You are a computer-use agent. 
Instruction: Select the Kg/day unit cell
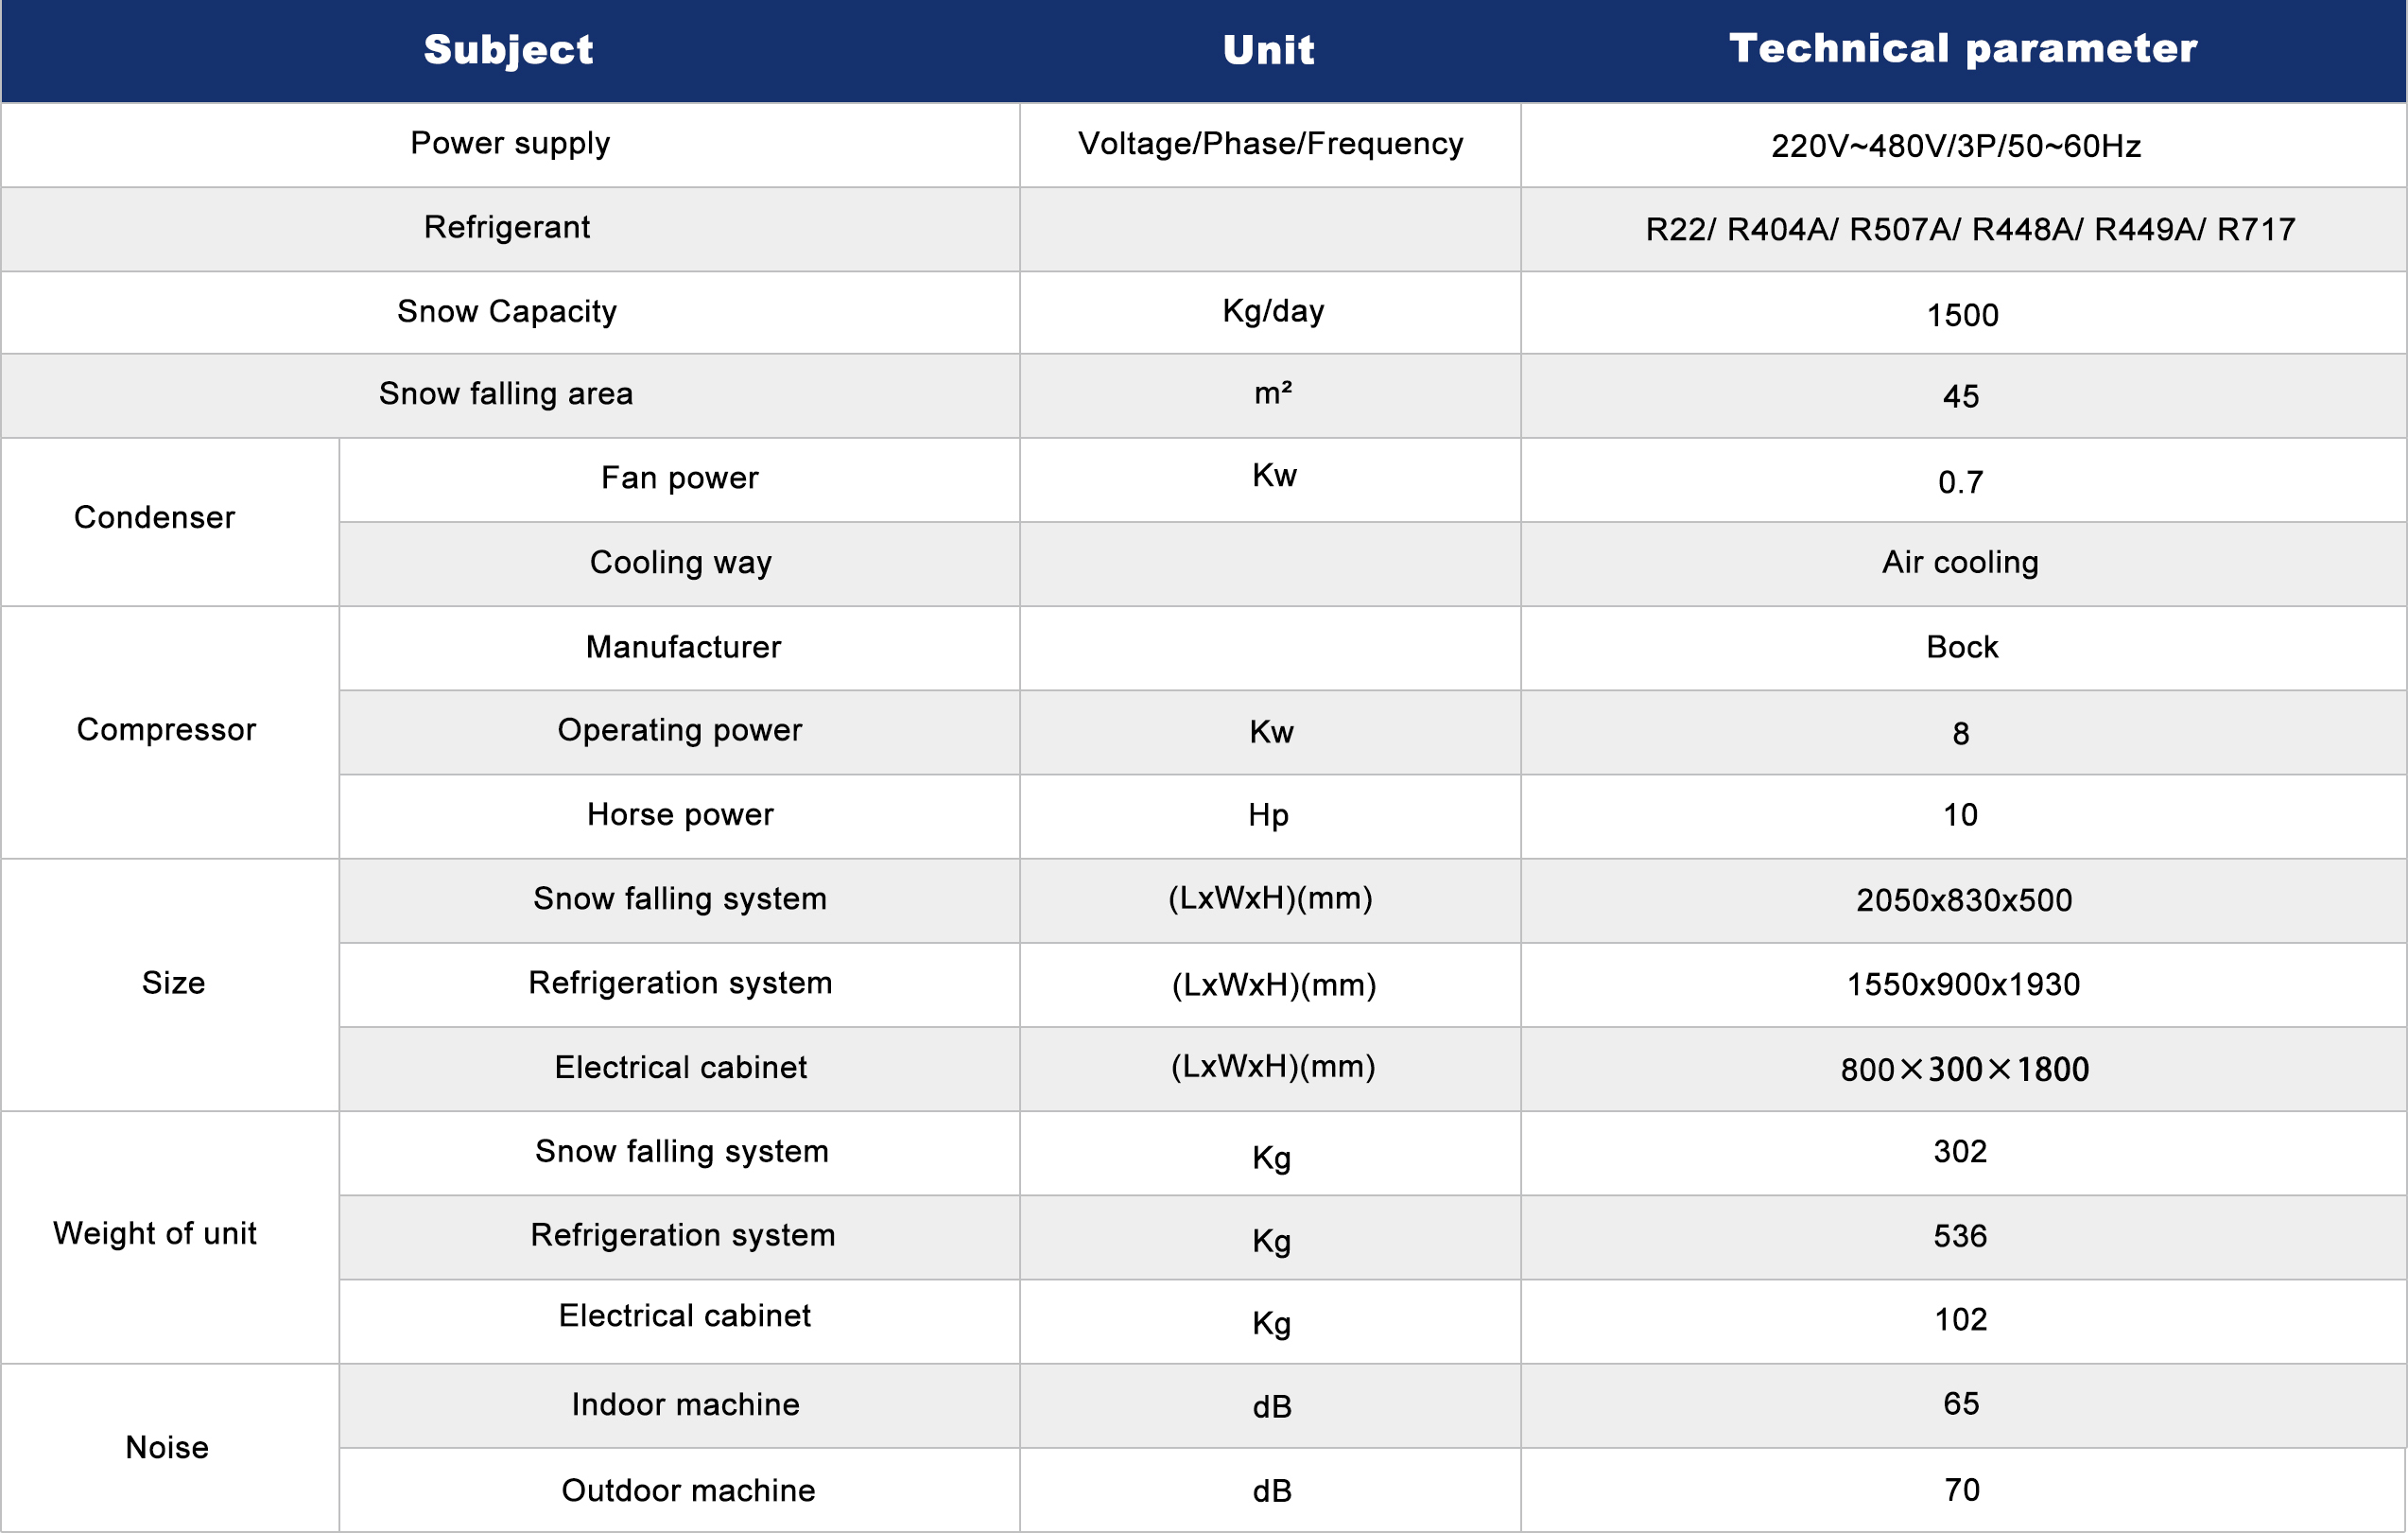coord(1272,311)
